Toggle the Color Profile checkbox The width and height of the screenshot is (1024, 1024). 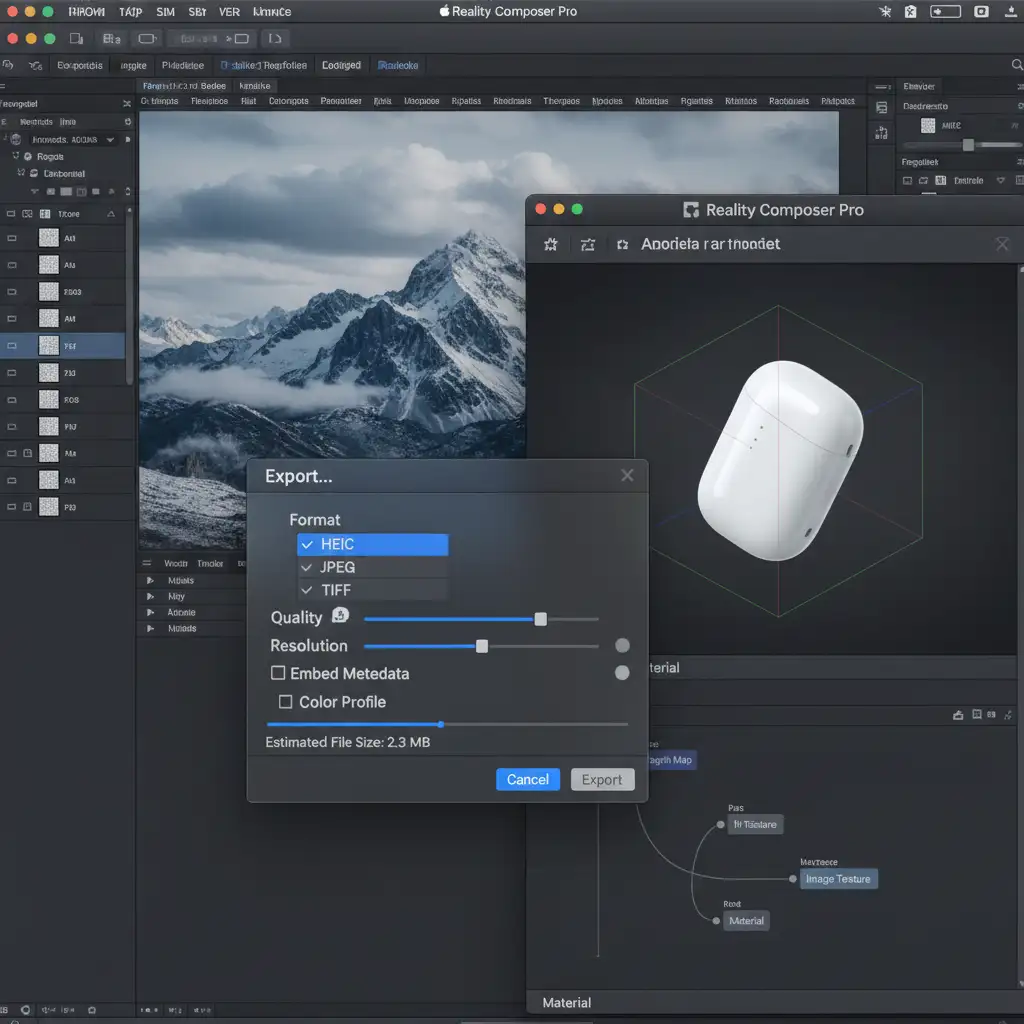[286, 701]
